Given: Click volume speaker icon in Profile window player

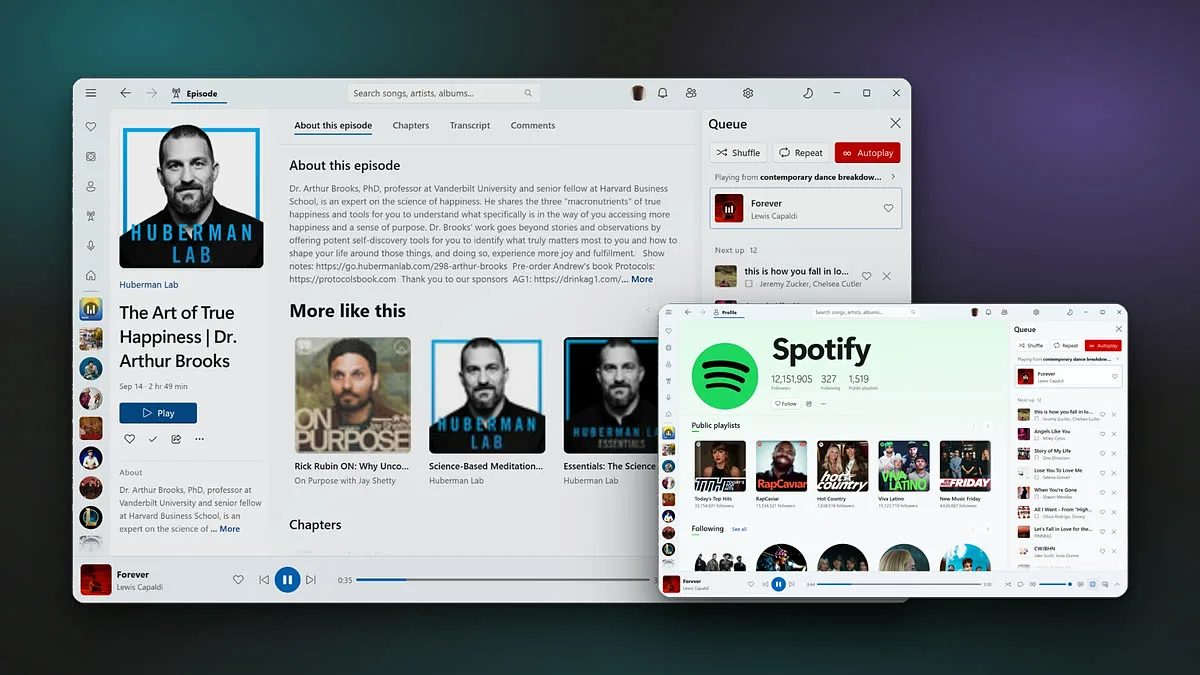Looking at the screenshot, I should click(1032, 584).
